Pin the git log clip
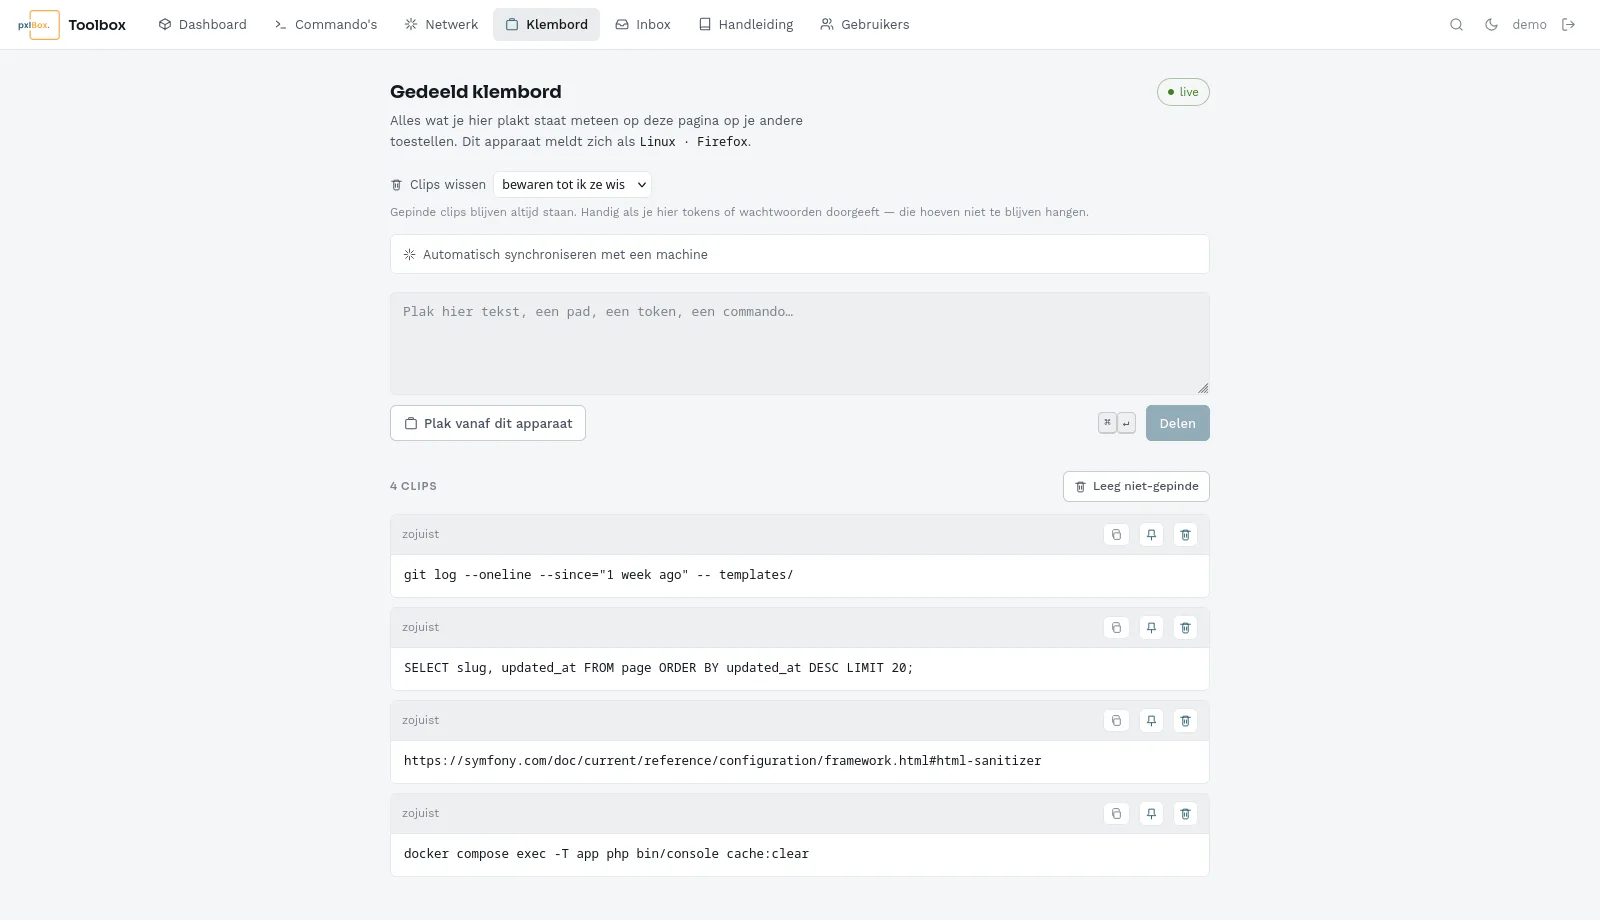Image resolution: width=1600 pixels, height=920 pixels. (1151, 535)
